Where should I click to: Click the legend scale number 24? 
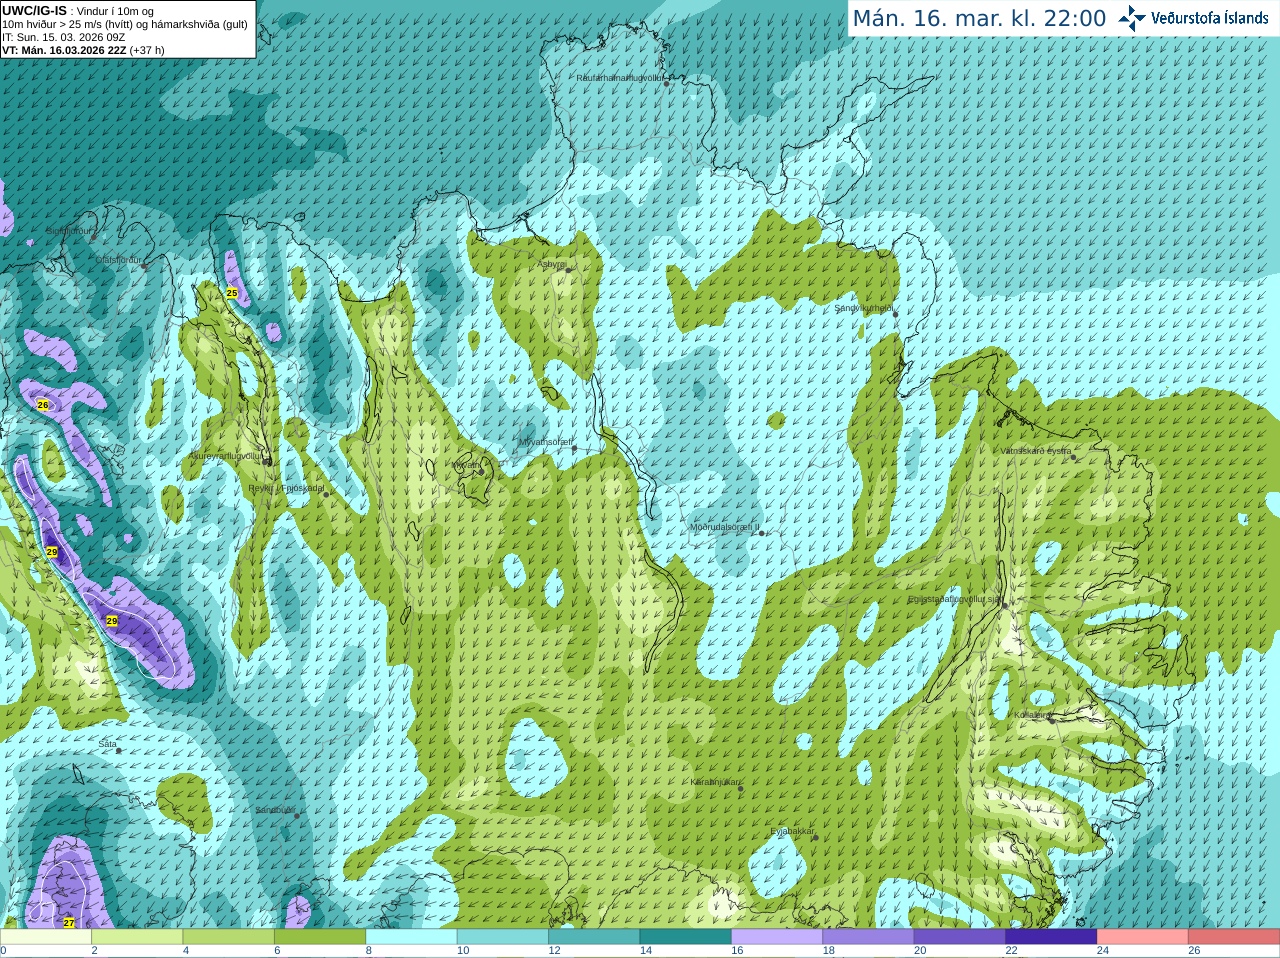pyautogui.click(x=1103, y=951)
